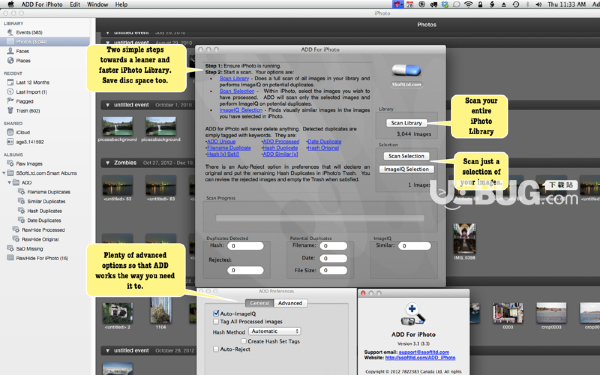Select the Events sidebar icon
The height and width of the screenshot is (375, 600).
(x=10, y=33)
